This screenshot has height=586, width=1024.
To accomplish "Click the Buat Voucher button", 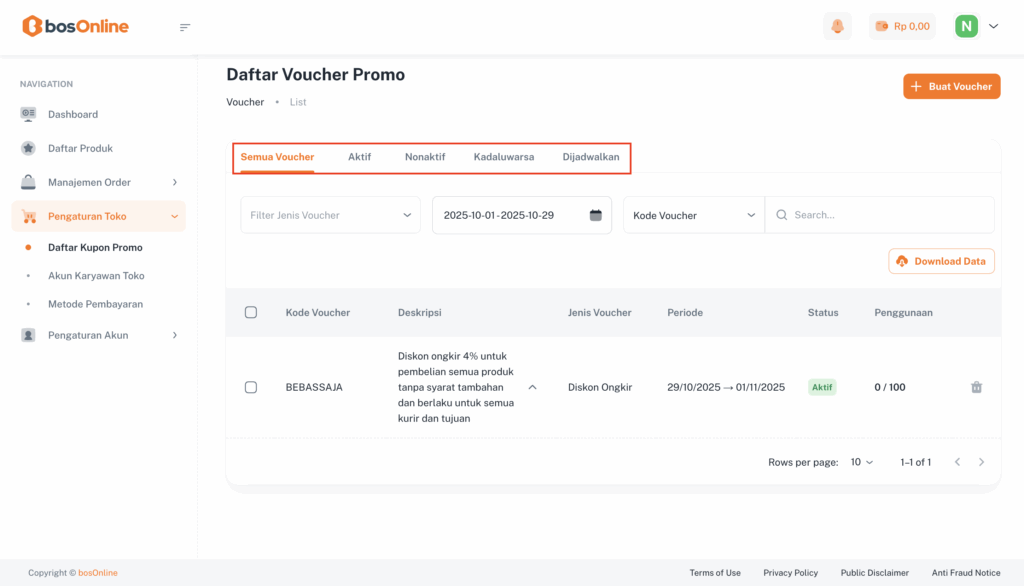I will point(951,86).
